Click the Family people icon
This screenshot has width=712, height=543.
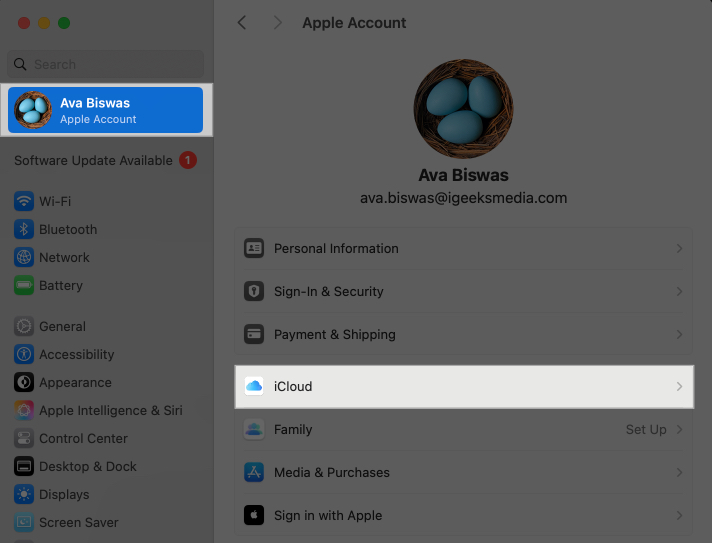[x=254, y=429]
